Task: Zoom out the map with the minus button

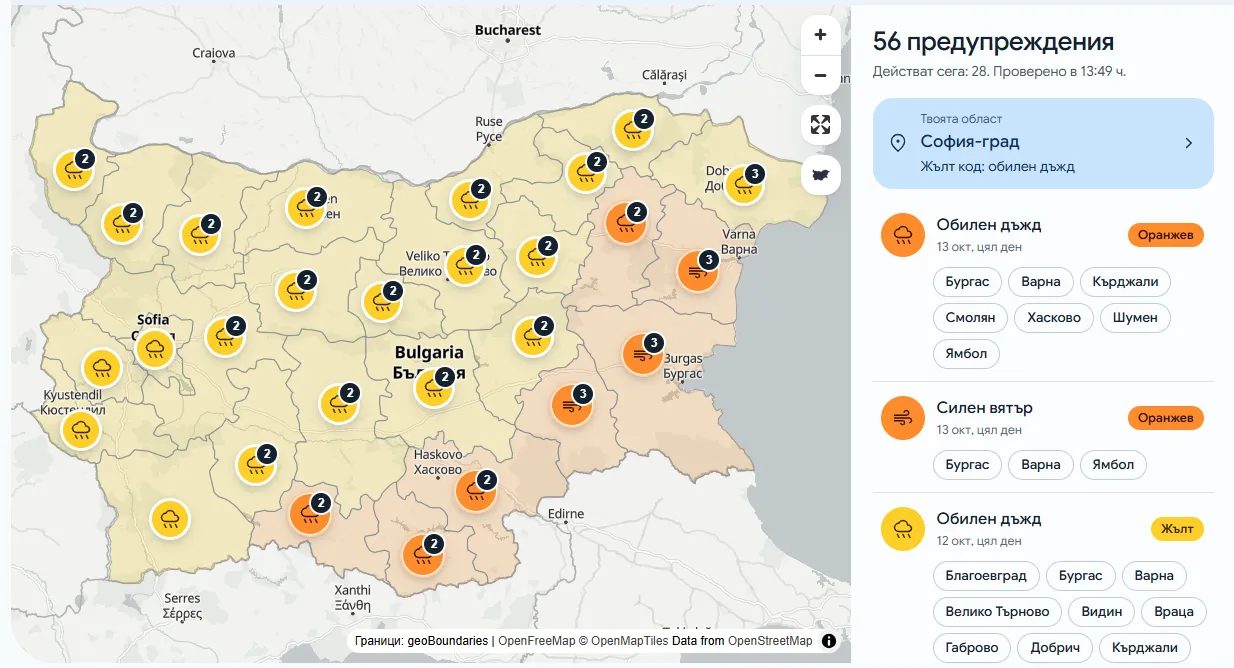Action: pos(820,75)
